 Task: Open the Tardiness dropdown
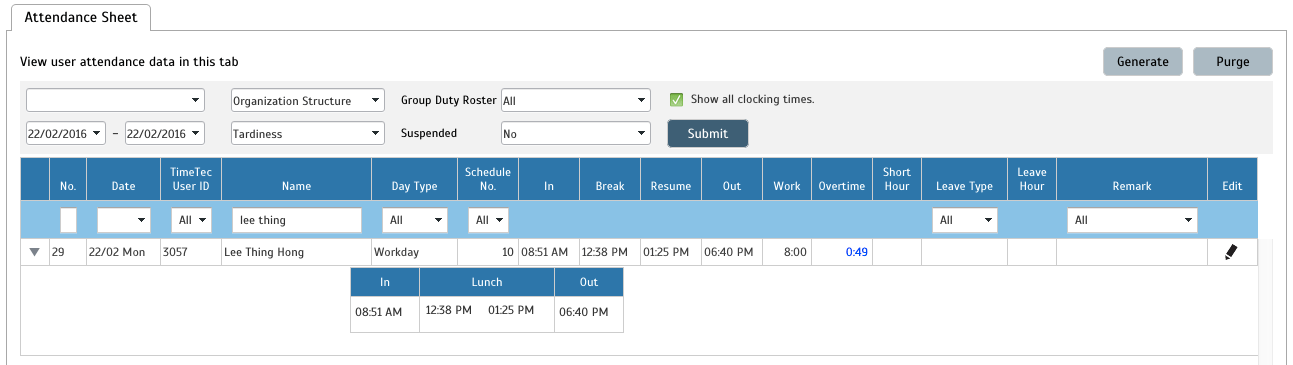[x=308, y=133]
